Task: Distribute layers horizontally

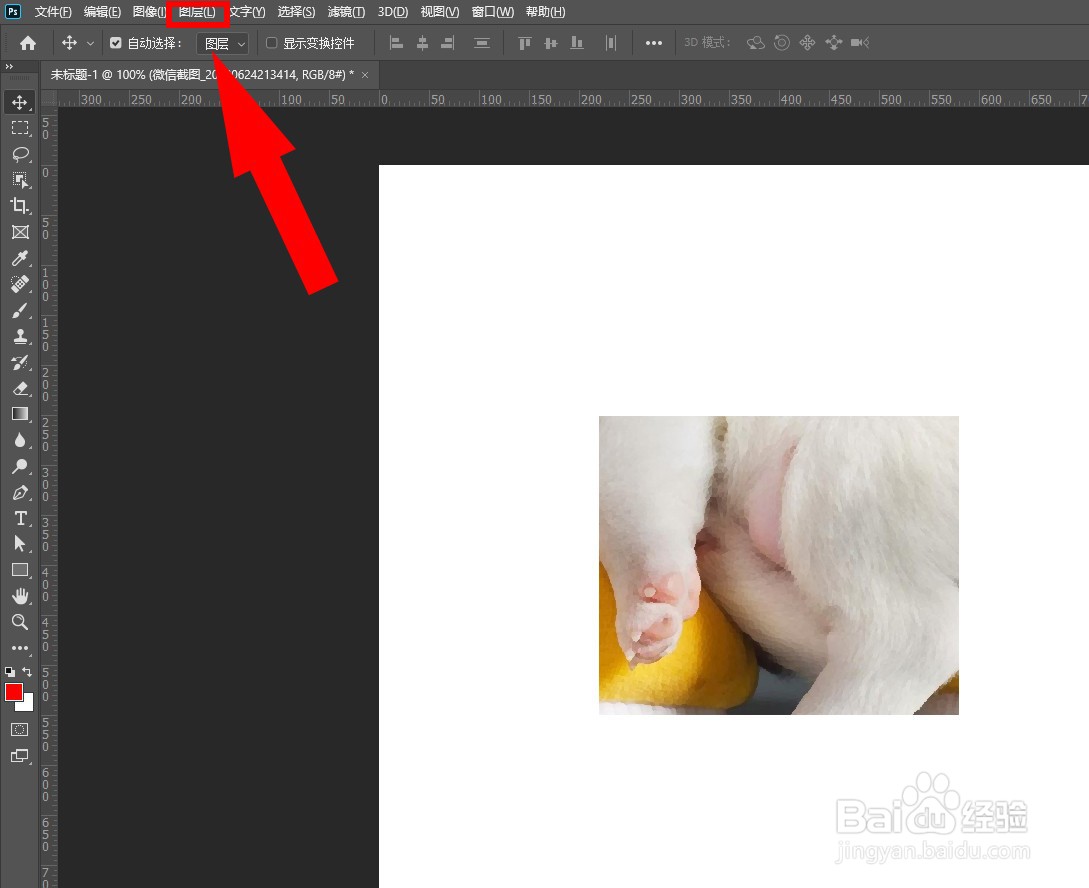Action: [x=610, y=43]
